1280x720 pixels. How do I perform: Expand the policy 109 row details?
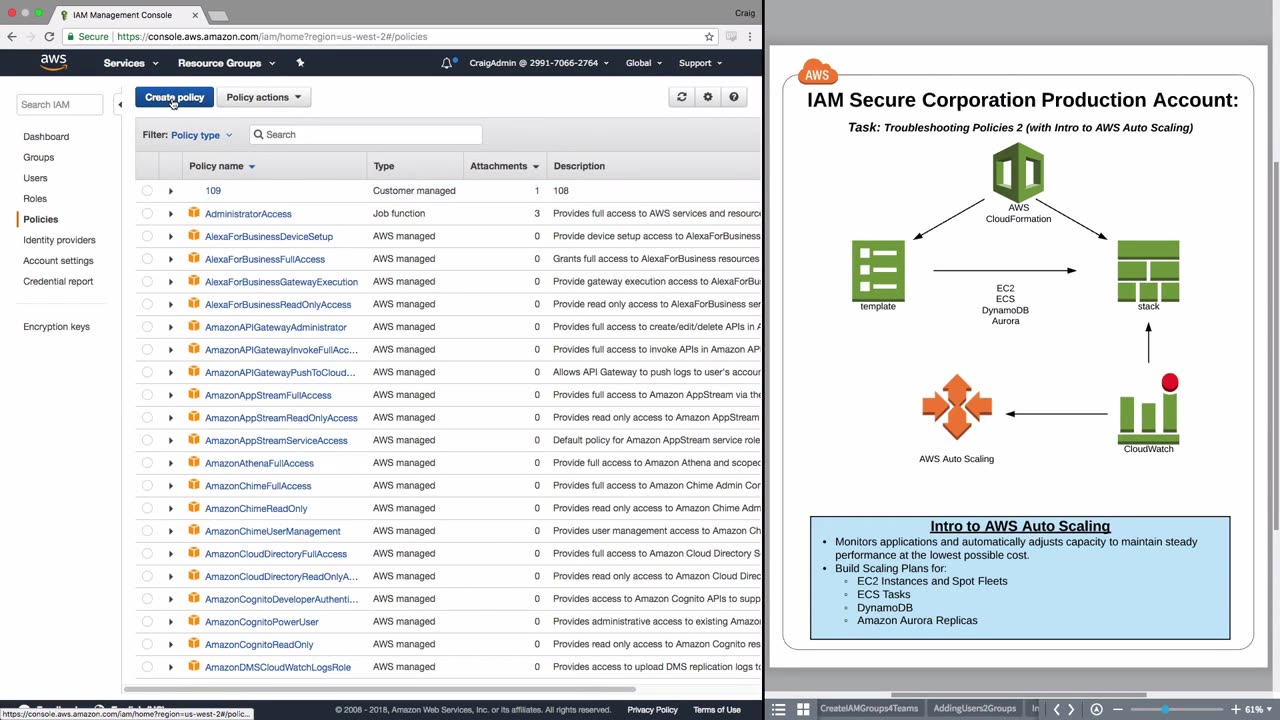click(170, 191)
